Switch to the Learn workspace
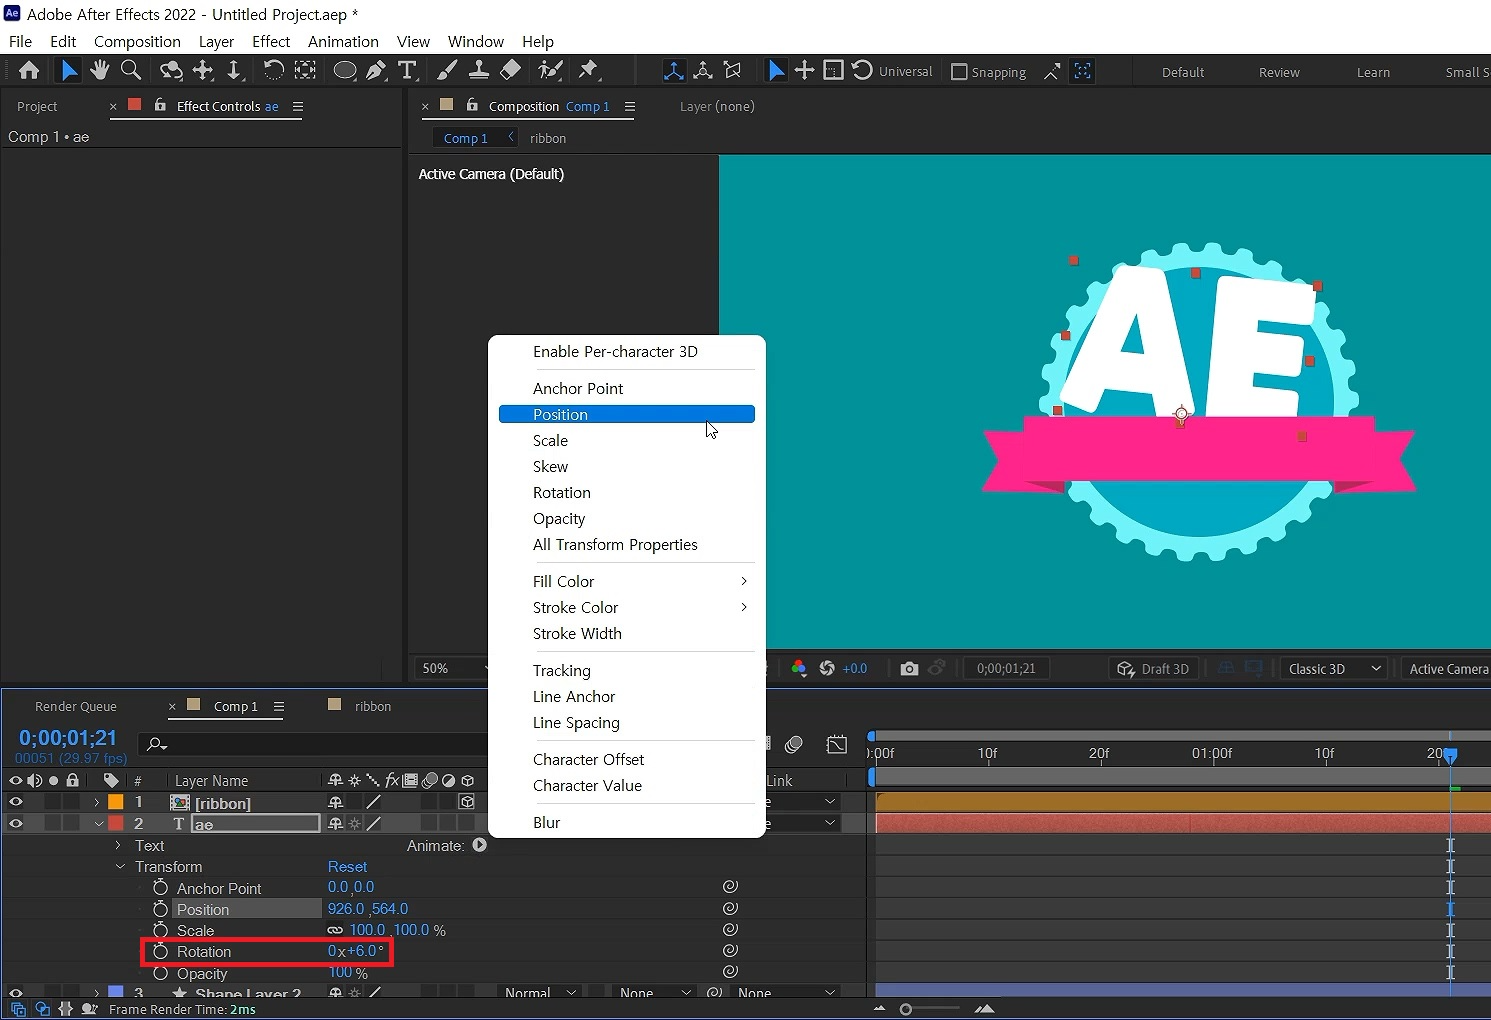The width and height of the screenshot is (1491, 1020). (x=1373, y=72)
